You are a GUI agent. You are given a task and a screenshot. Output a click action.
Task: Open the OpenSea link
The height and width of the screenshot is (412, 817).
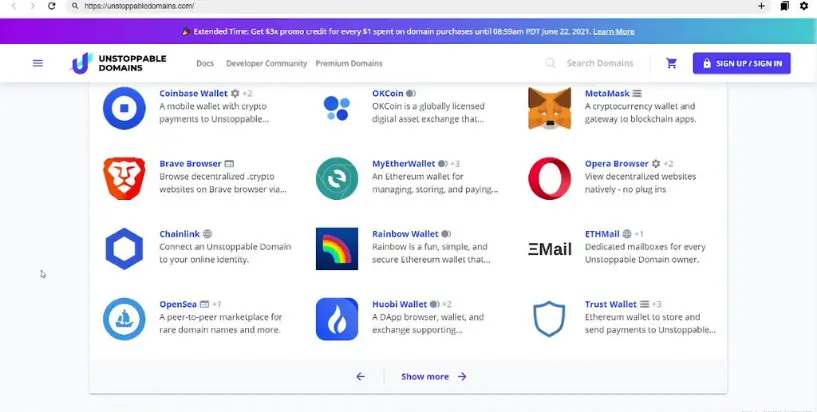[178, 304]
